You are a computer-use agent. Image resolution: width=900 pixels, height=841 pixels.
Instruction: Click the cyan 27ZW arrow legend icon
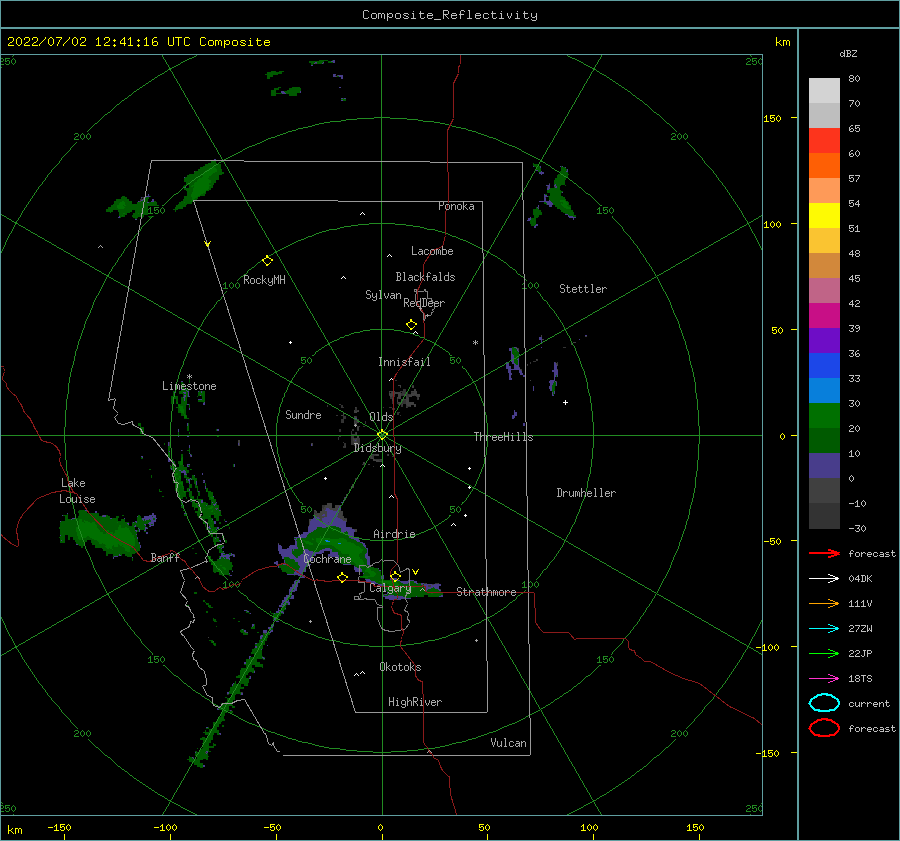[x=824, y=629]
